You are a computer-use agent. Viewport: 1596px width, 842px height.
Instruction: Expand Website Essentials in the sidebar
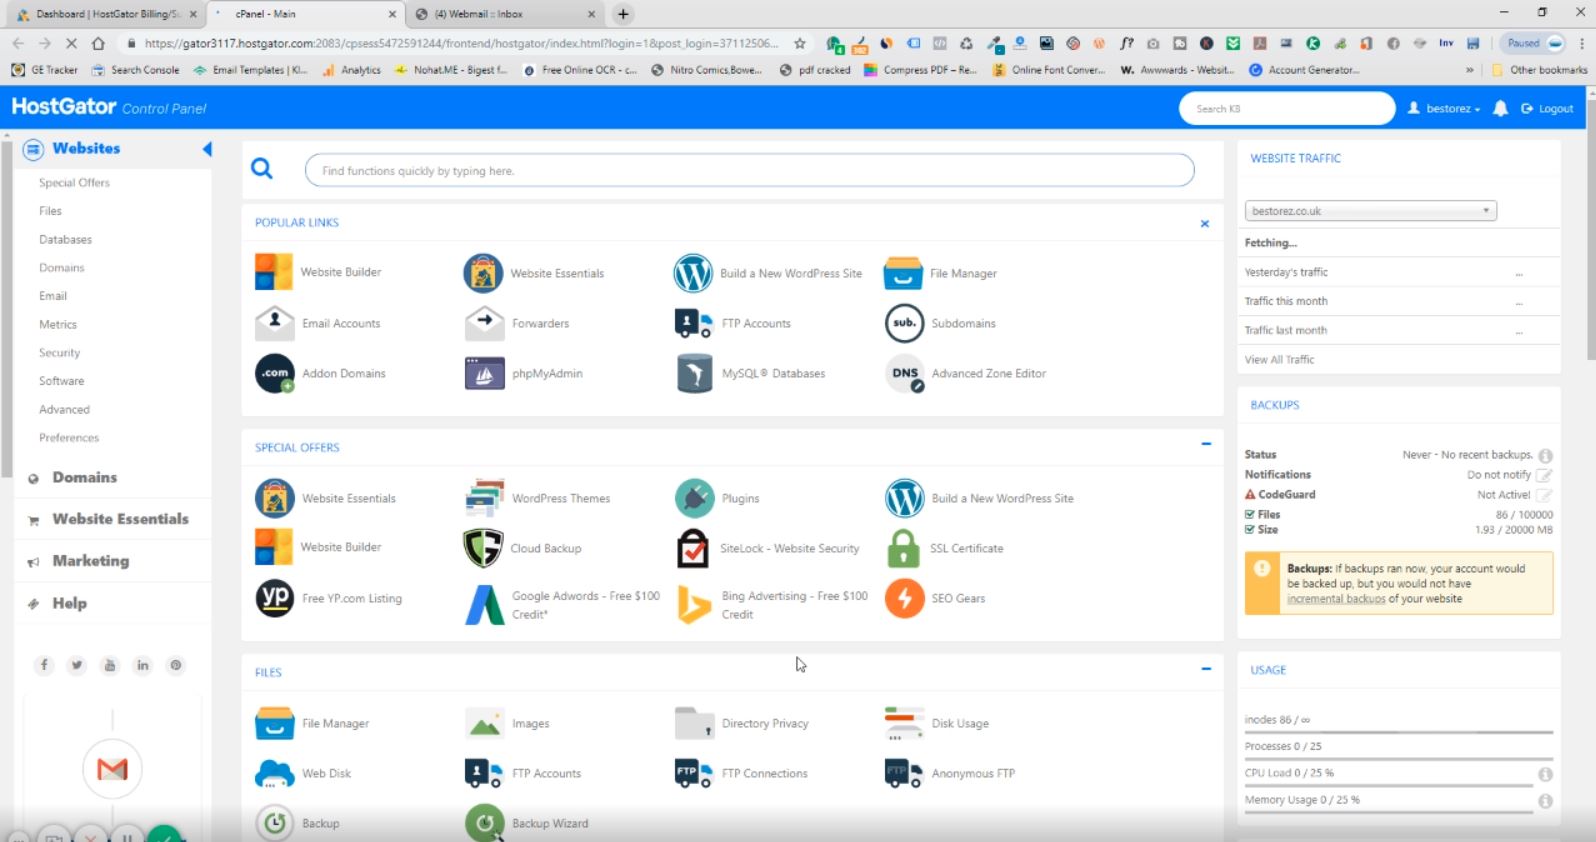(120, 519)
